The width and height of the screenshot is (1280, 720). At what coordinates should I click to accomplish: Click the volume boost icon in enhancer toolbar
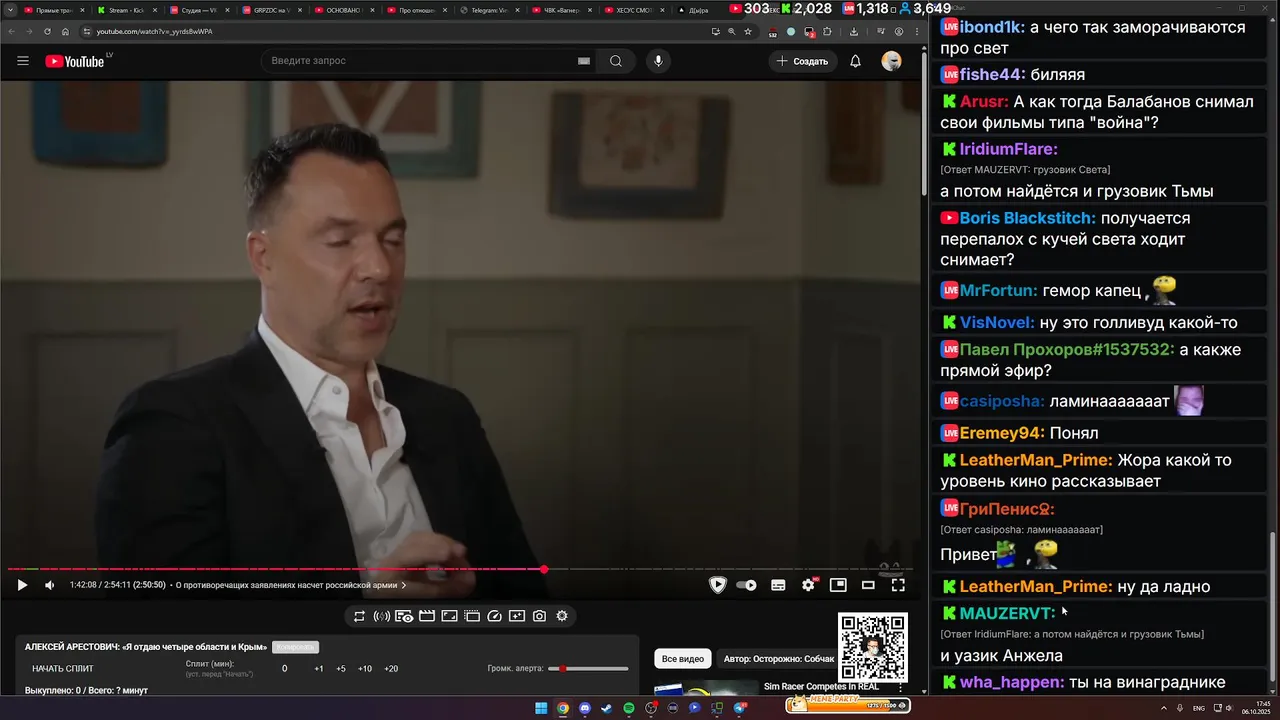(381, 616)
